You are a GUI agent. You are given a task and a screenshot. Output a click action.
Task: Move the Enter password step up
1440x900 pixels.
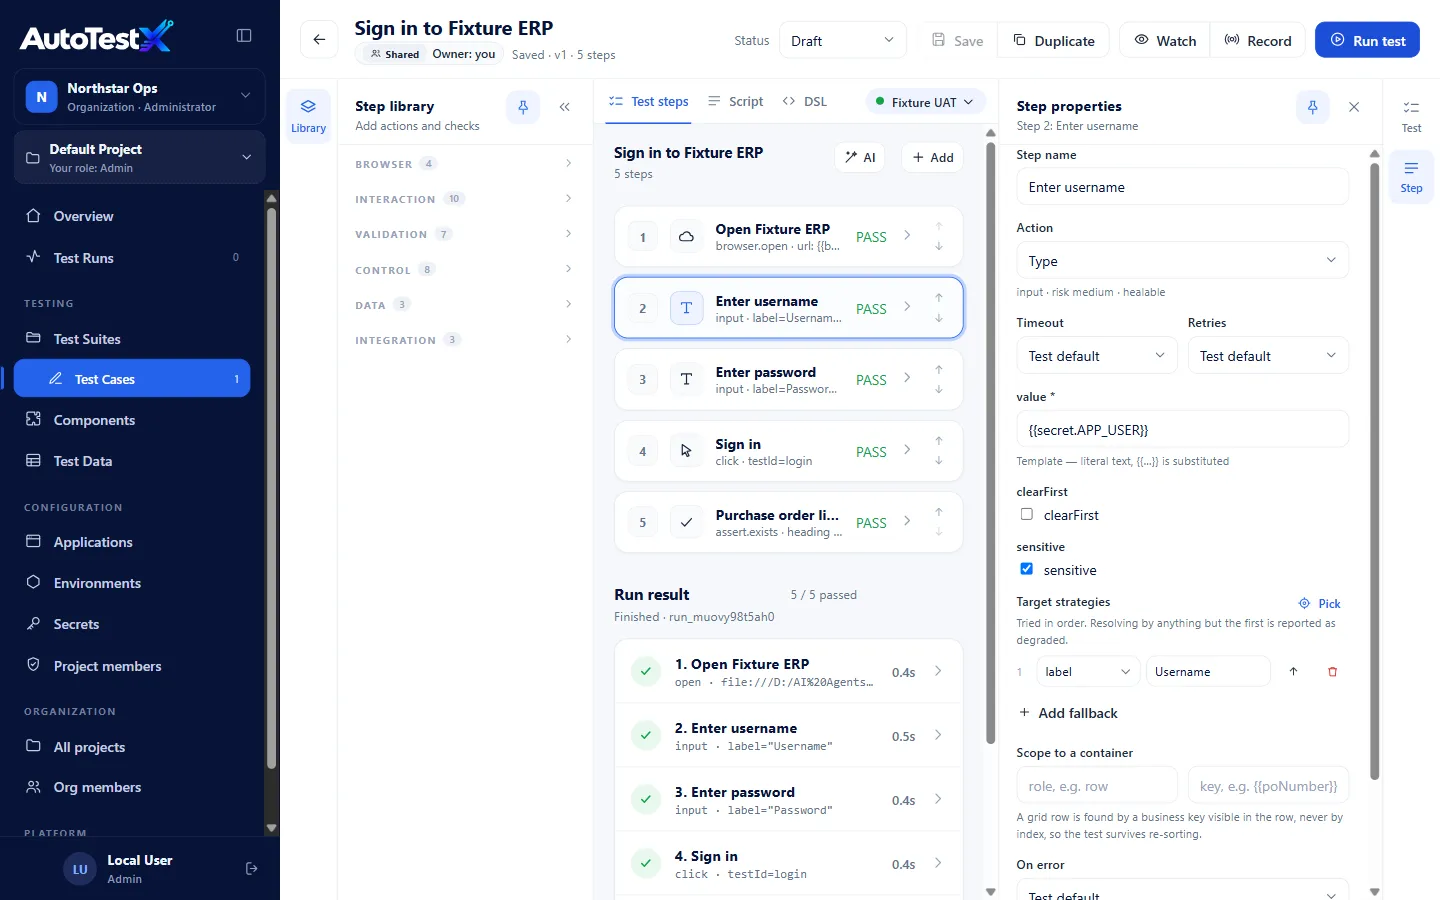(939, 370)
